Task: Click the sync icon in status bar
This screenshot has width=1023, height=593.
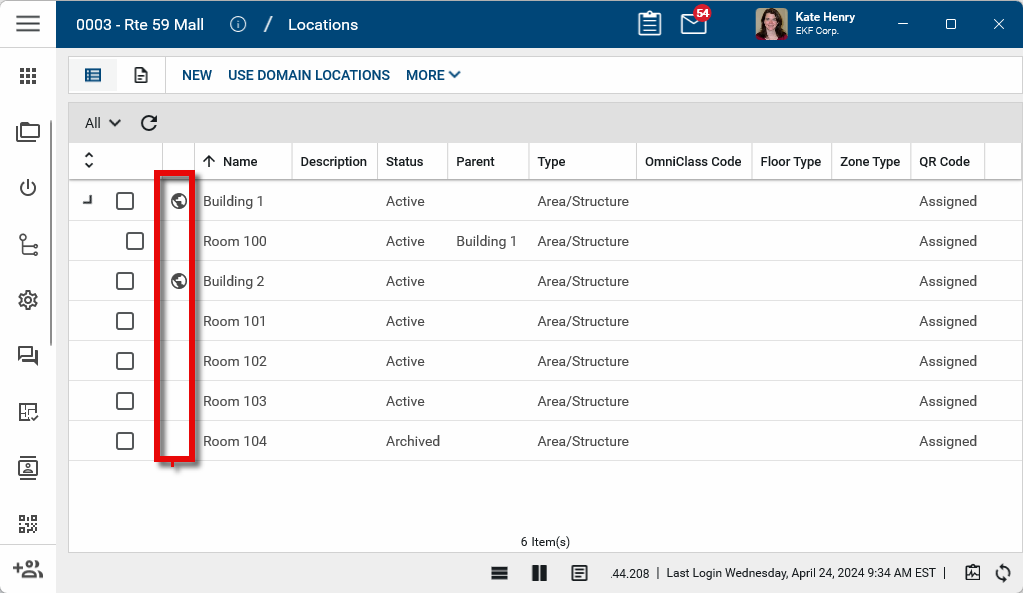Action: 1003,573
